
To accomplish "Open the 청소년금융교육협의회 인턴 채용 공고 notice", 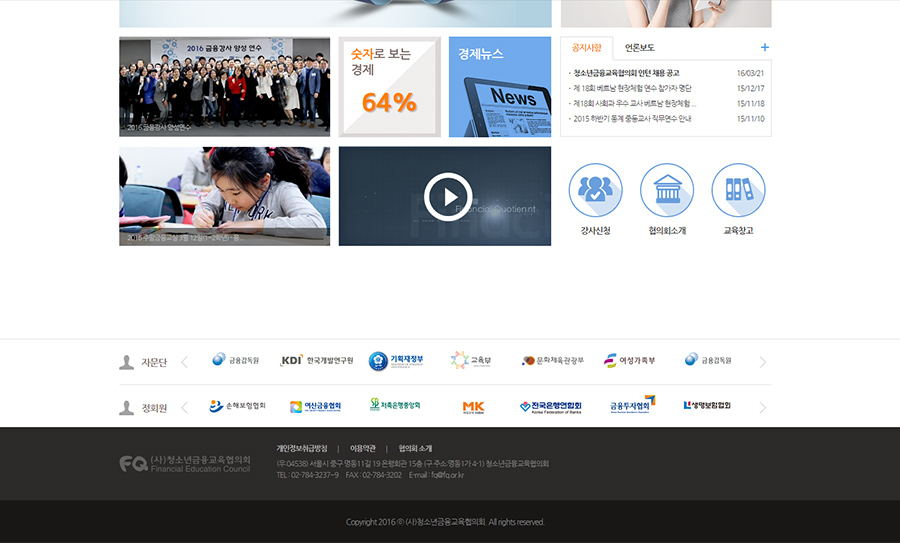I will pos(627,73).
